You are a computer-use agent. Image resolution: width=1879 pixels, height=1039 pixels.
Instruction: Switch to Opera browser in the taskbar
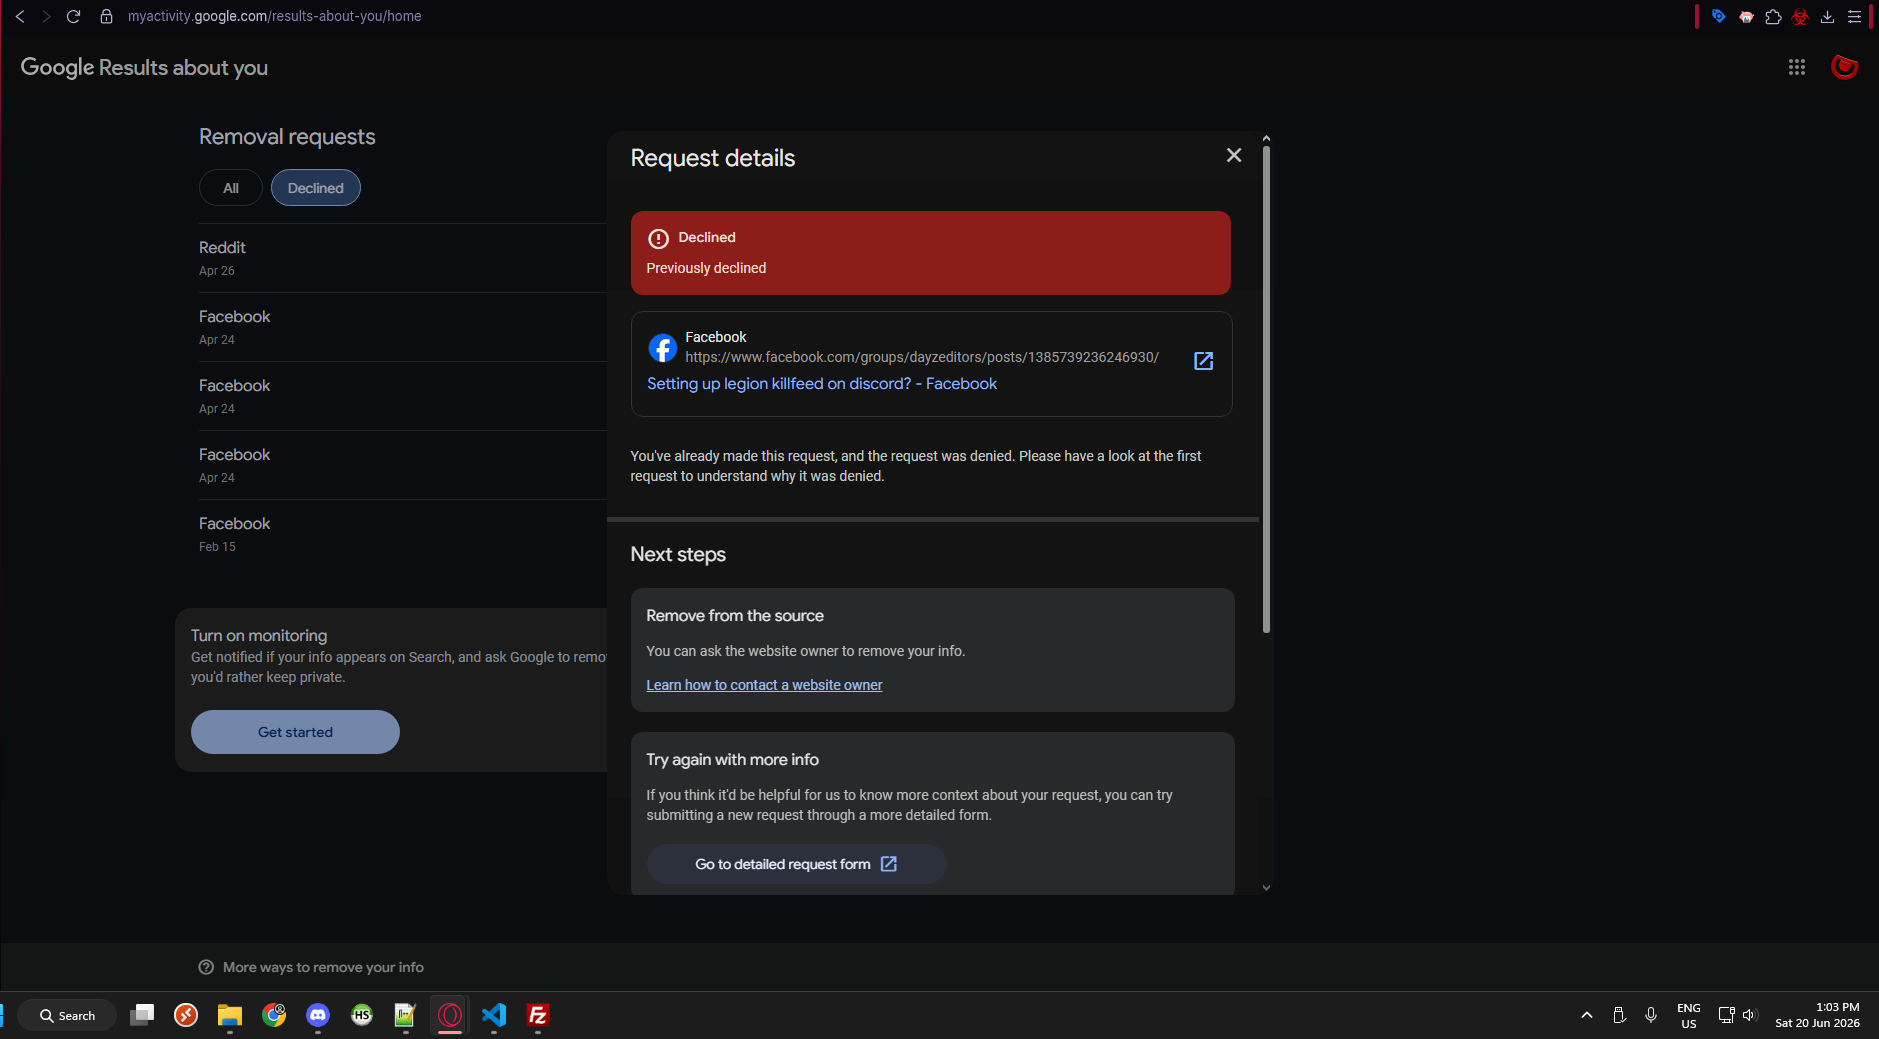pyautogui.click(x=450, y=1015)
